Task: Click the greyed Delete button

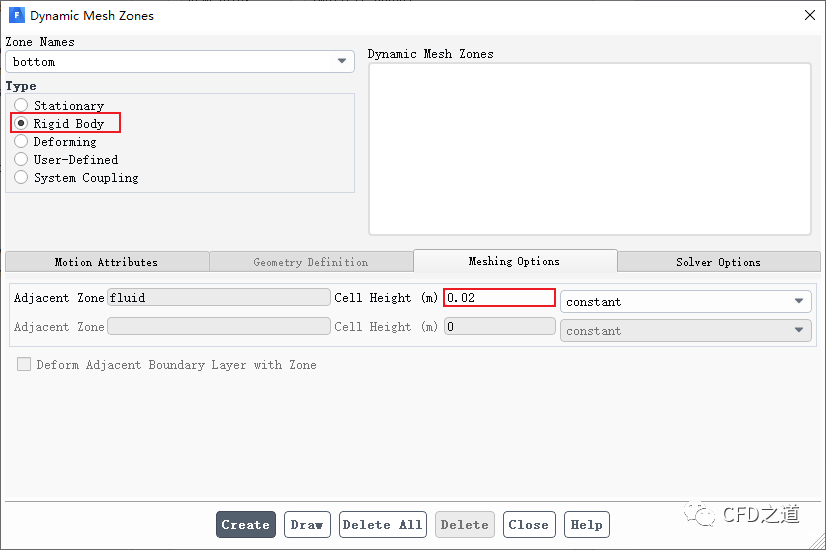Action: [x=465, y=524]
